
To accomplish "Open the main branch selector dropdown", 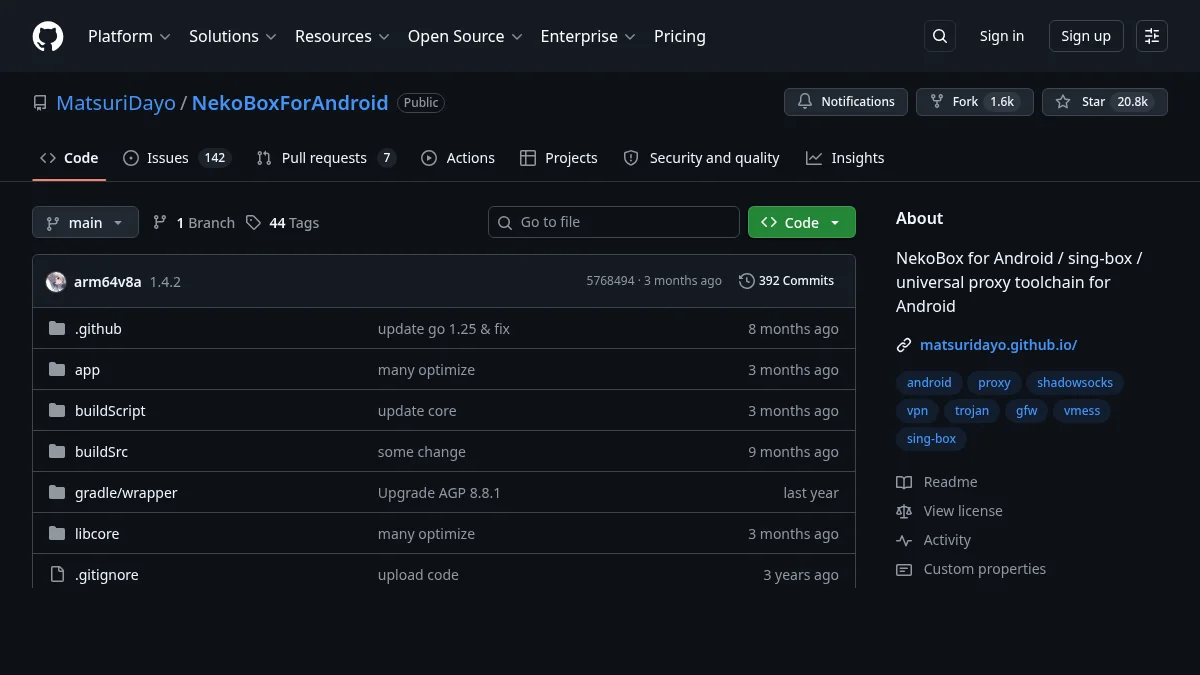I will point(85,223).
